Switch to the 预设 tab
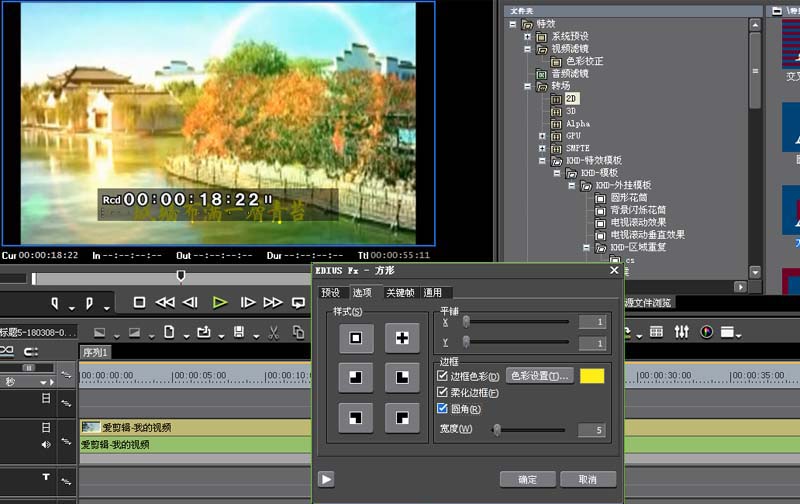 (330, 292)
